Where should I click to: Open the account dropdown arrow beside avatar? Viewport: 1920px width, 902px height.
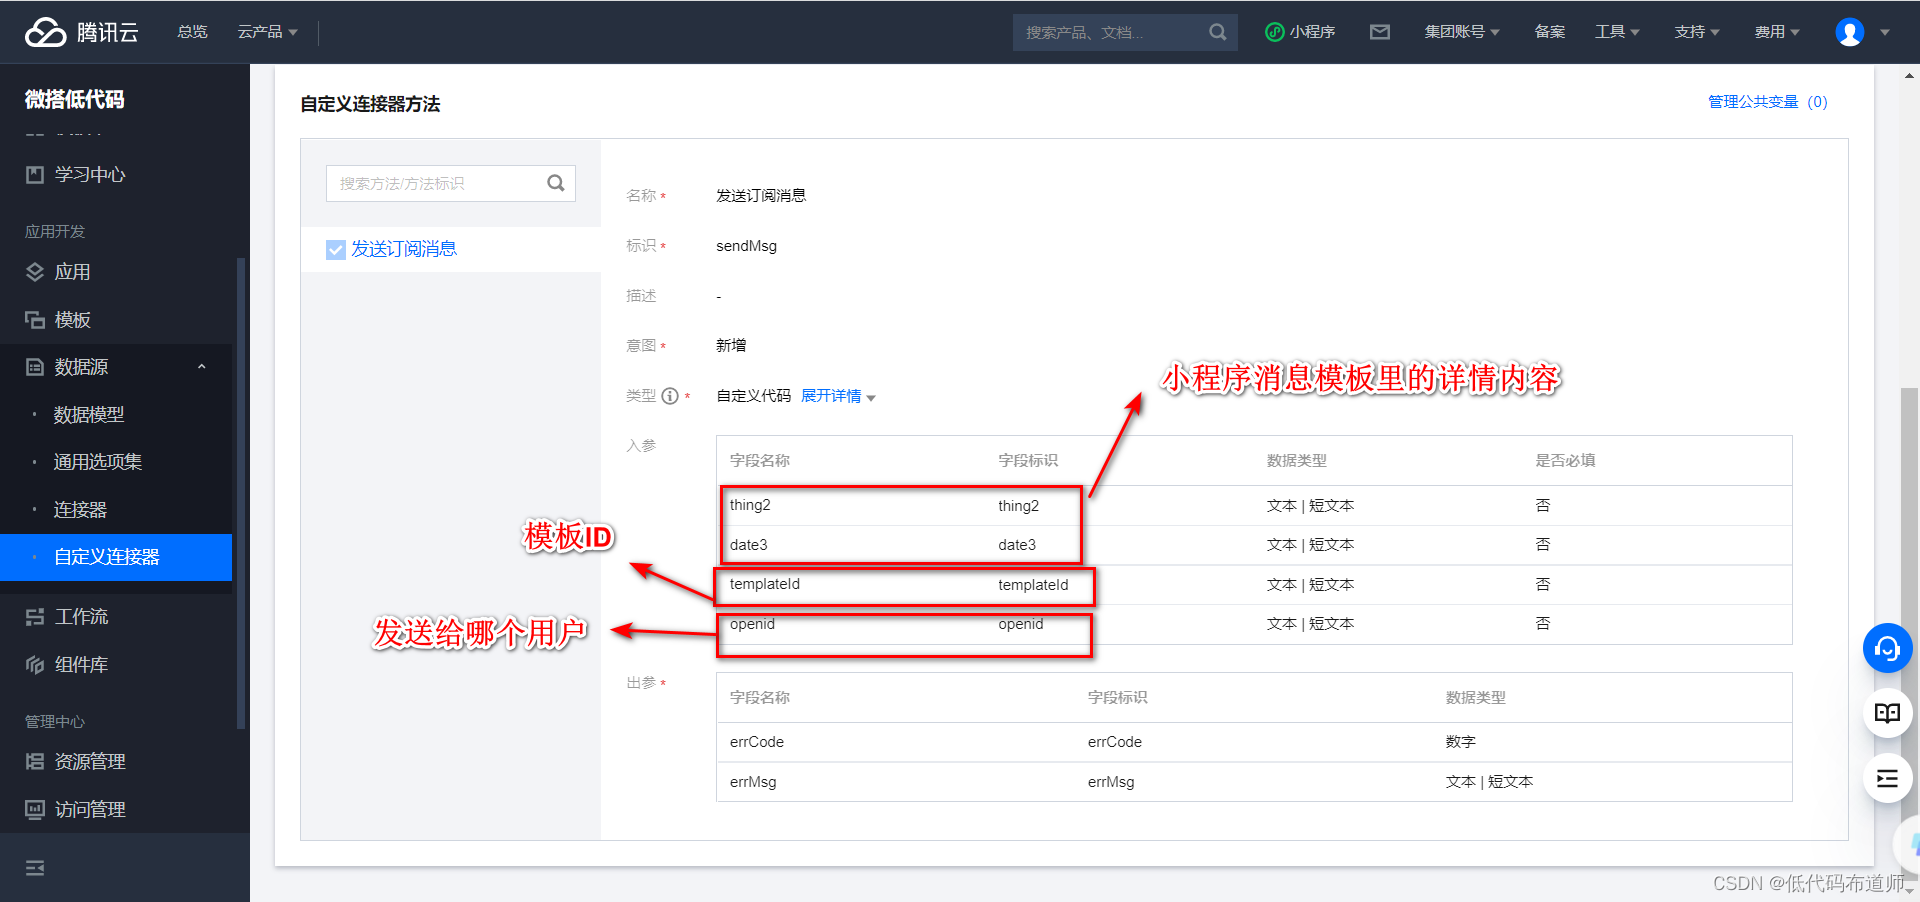click(1885, 32)
